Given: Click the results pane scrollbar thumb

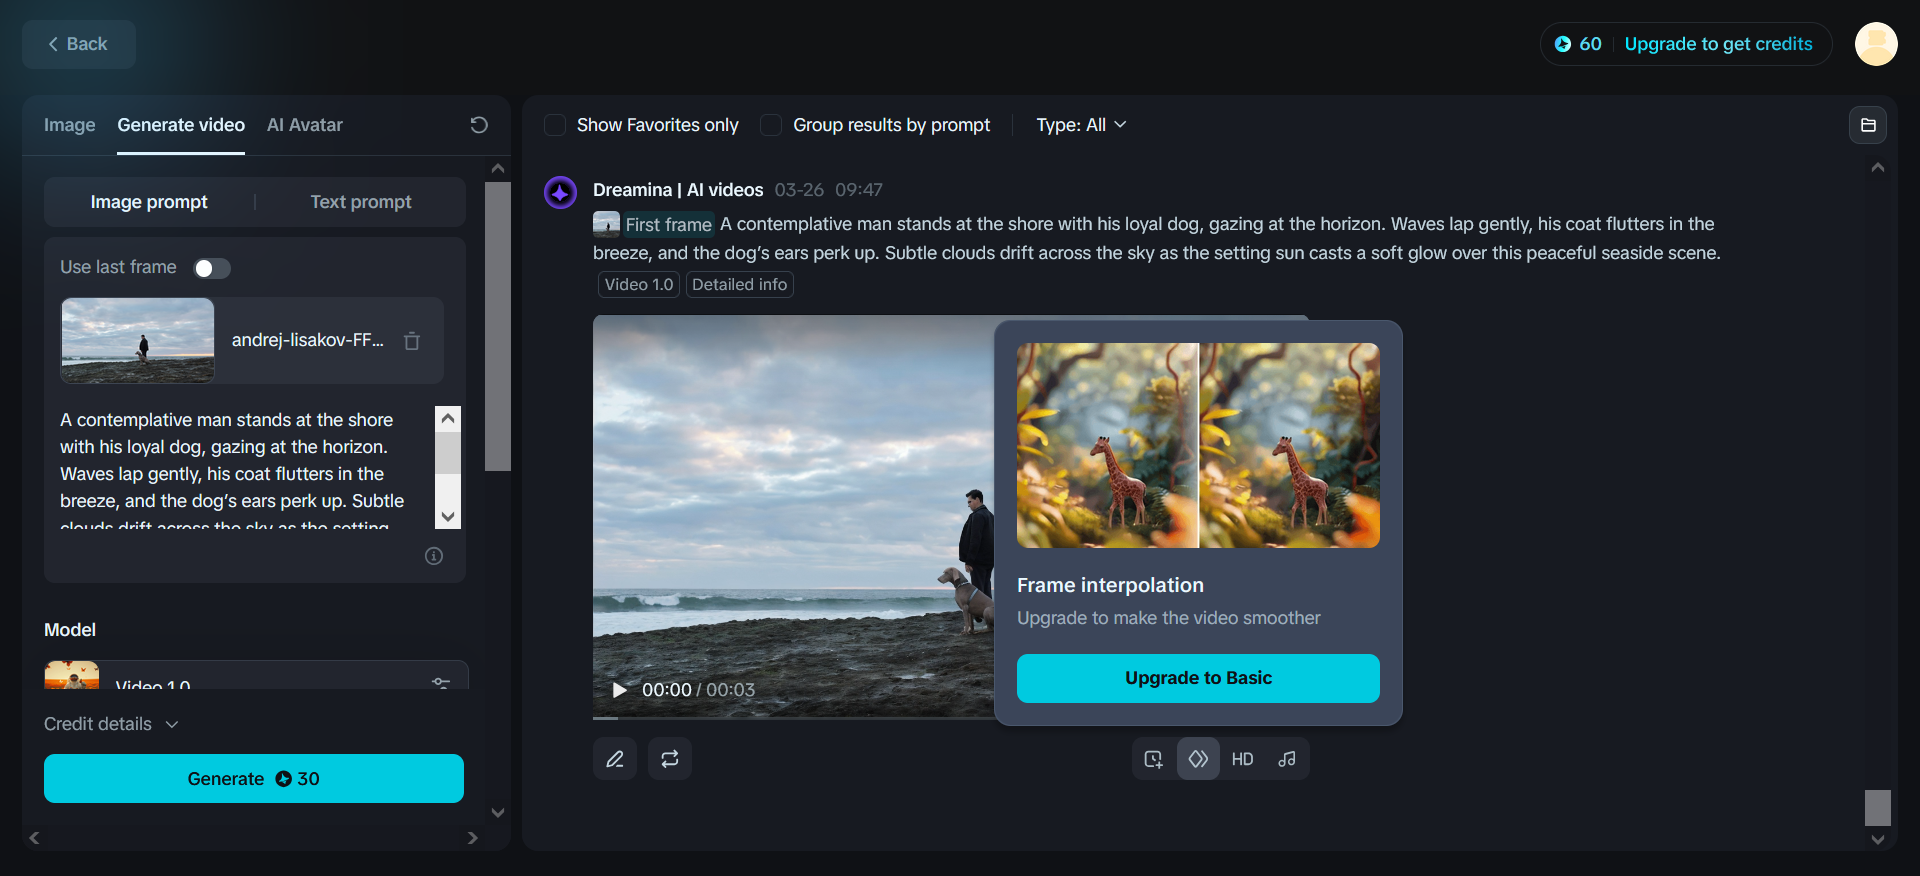Looking at the screenshot, I should 1878,808.
